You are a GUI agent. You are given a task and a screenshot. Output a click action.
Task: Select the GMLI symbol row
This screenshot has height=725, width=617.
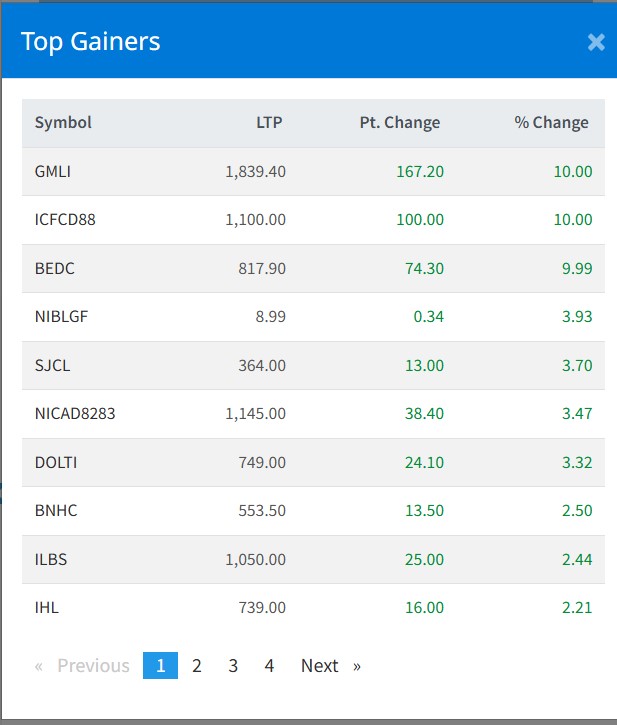tap(53, 172)
